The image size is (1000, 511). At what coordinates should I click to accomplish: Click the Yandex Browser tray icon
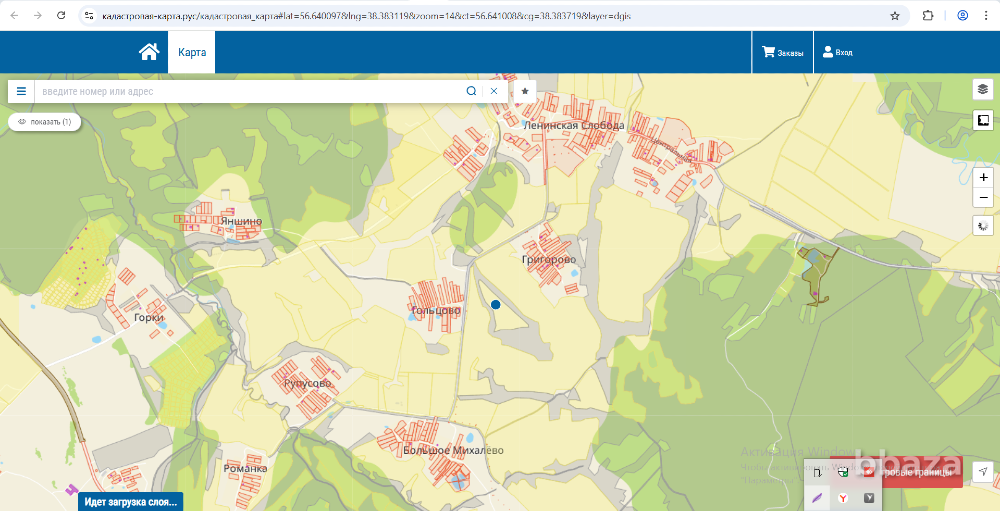(844, 497)
